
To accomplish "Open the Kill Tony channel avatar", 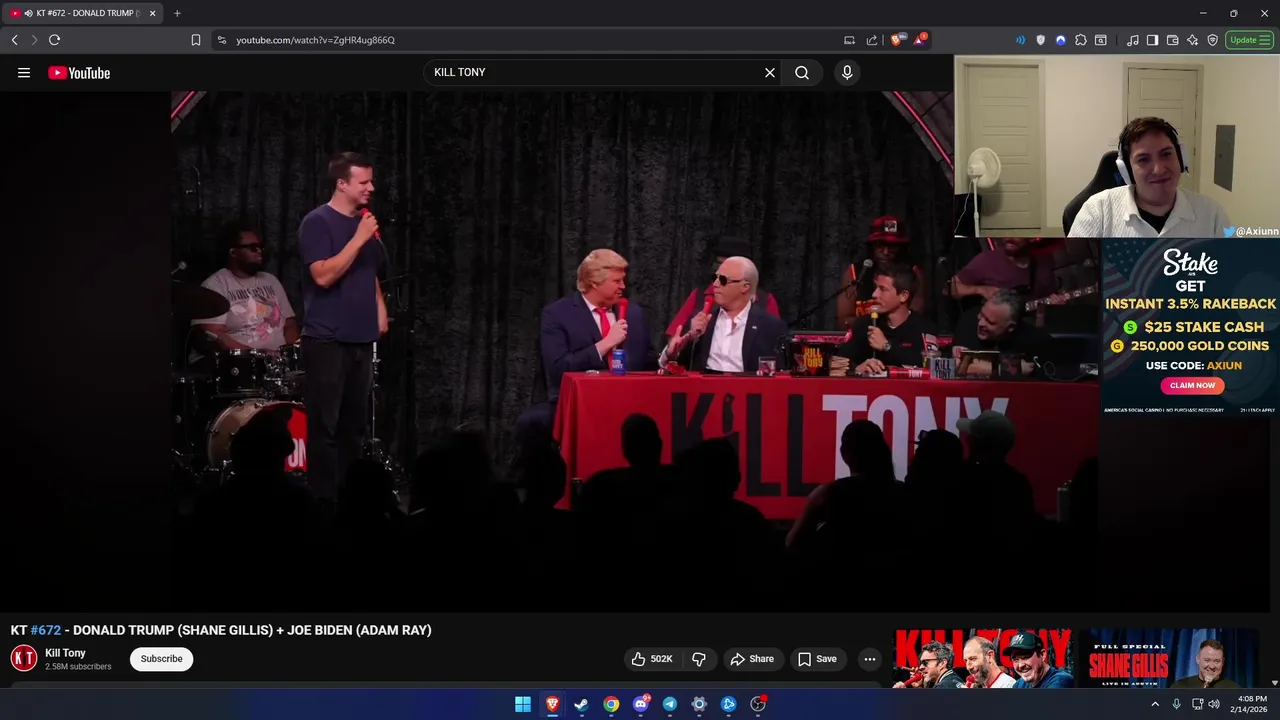I will tap(24, 658).
